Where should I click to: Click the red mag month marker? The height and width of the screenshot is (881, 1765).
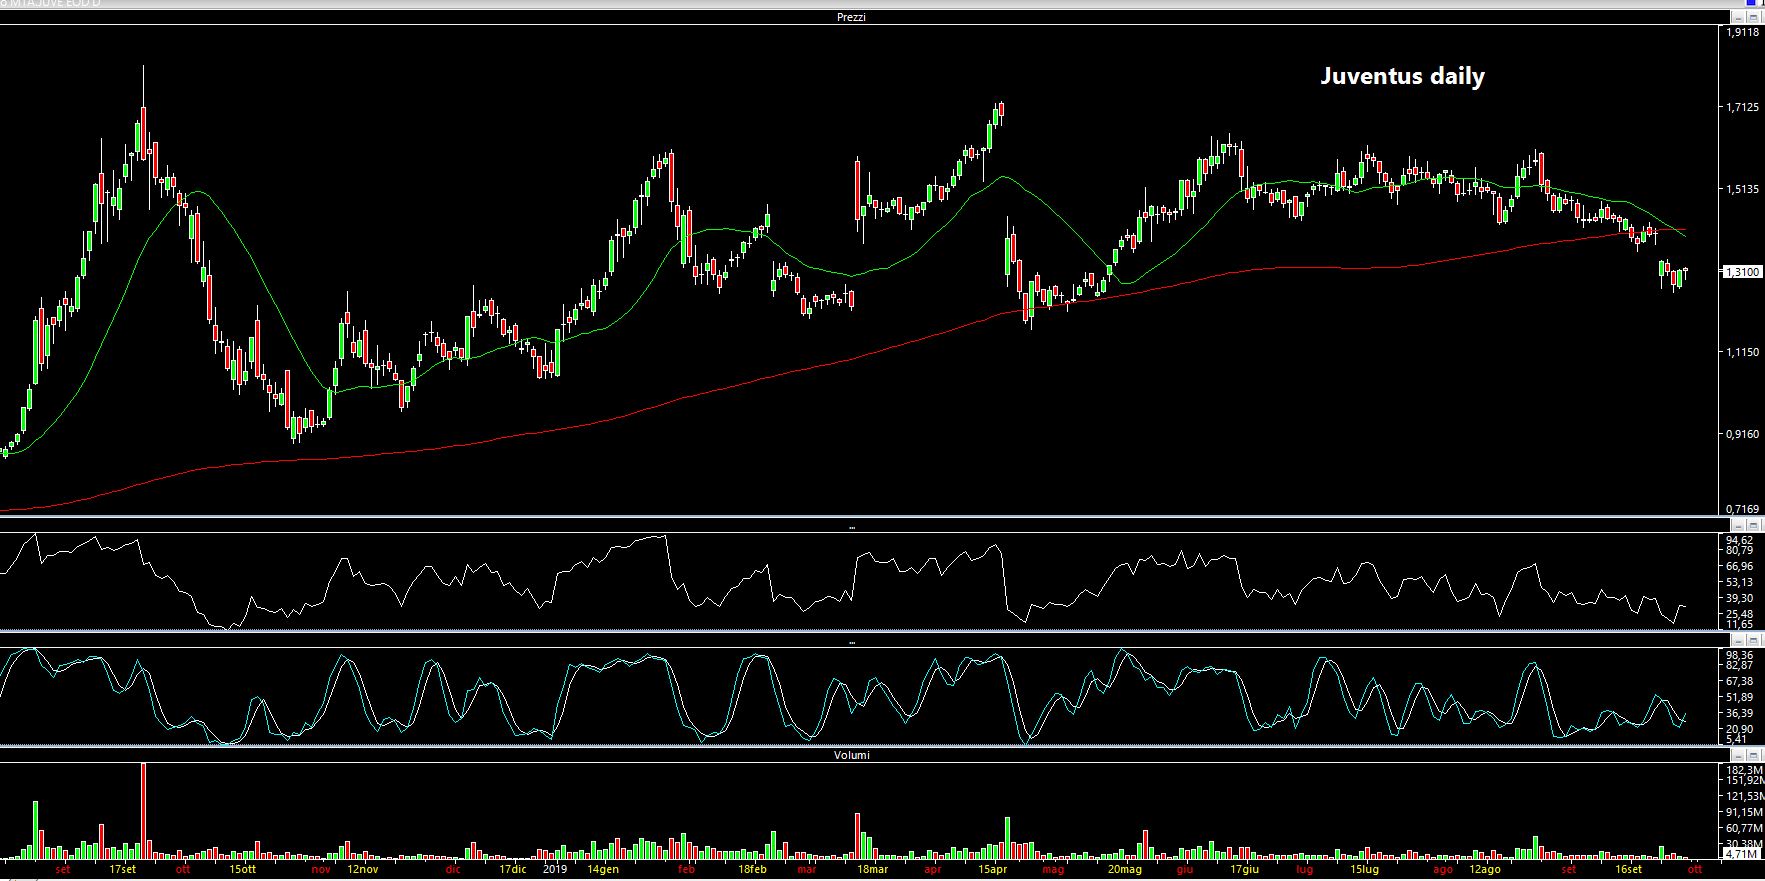click(x=1053, y=869)
